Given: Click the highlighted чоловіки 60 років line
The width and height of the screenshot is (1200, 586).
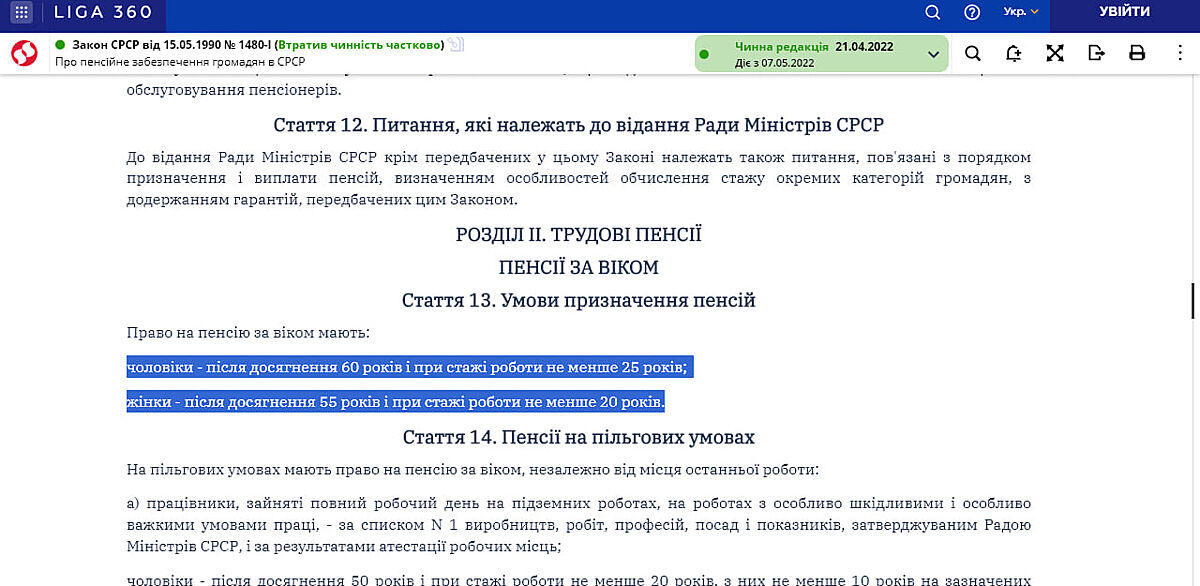Looking at the screenshot, I should (408, 368).
